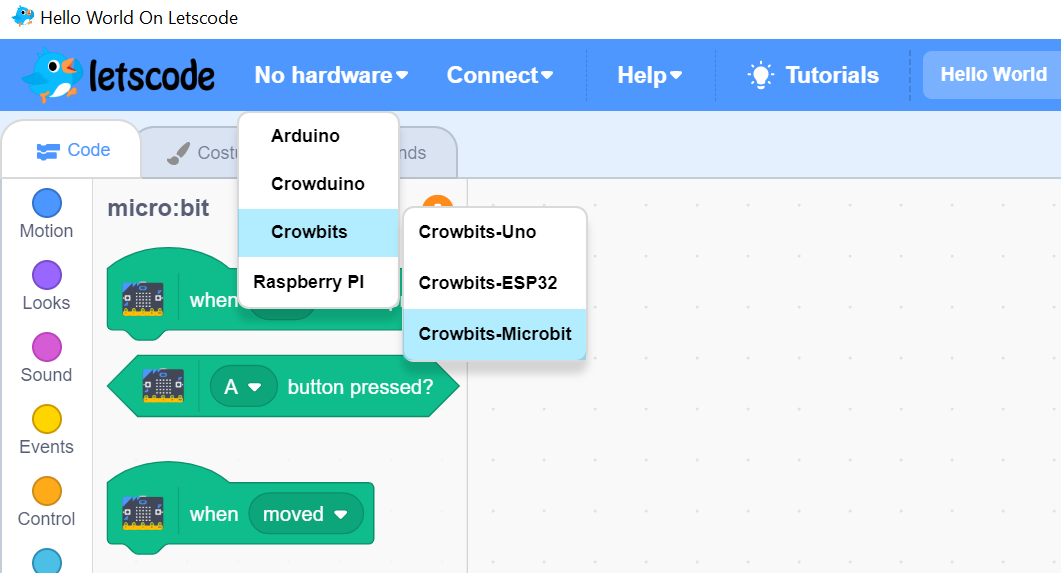Select the Sound block category circle
1061x573 pixels.
47,347
